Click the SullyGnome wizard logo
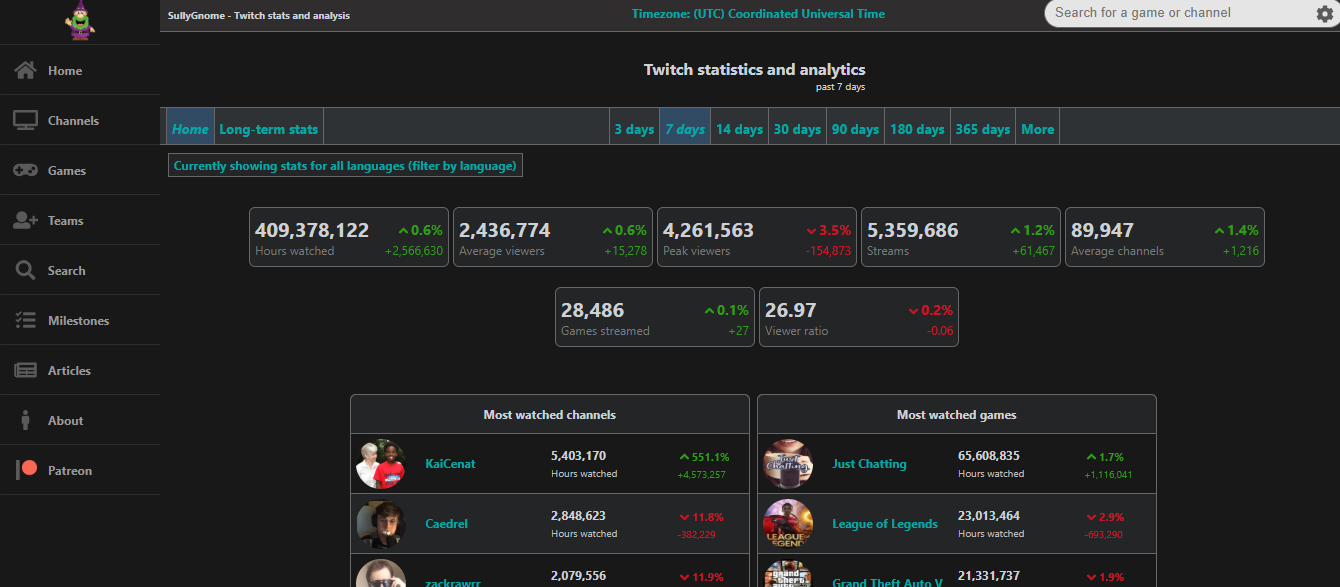 (79, 21)
